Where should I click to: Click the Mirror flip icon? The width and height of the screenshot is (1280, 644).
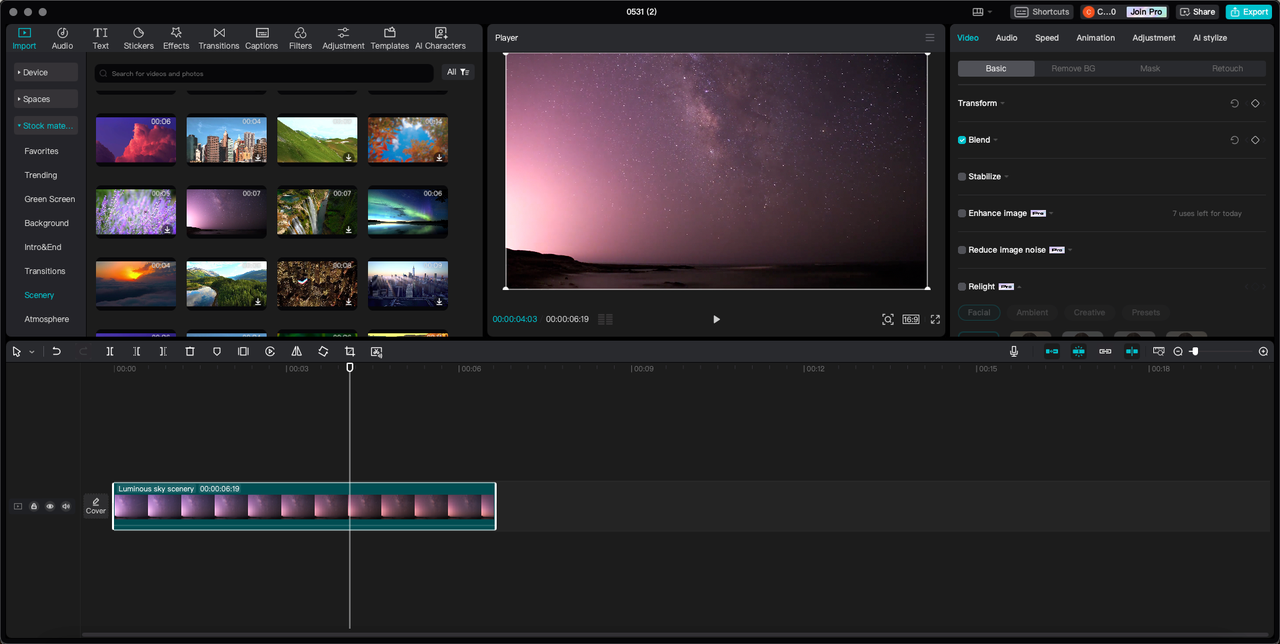[296, 352]
